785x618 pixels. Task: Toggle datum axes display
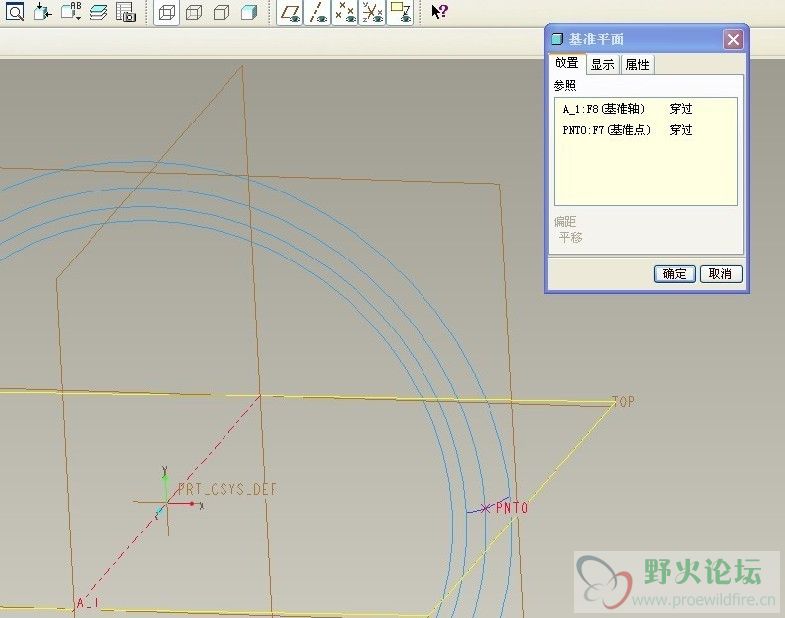tap(317, 12)
